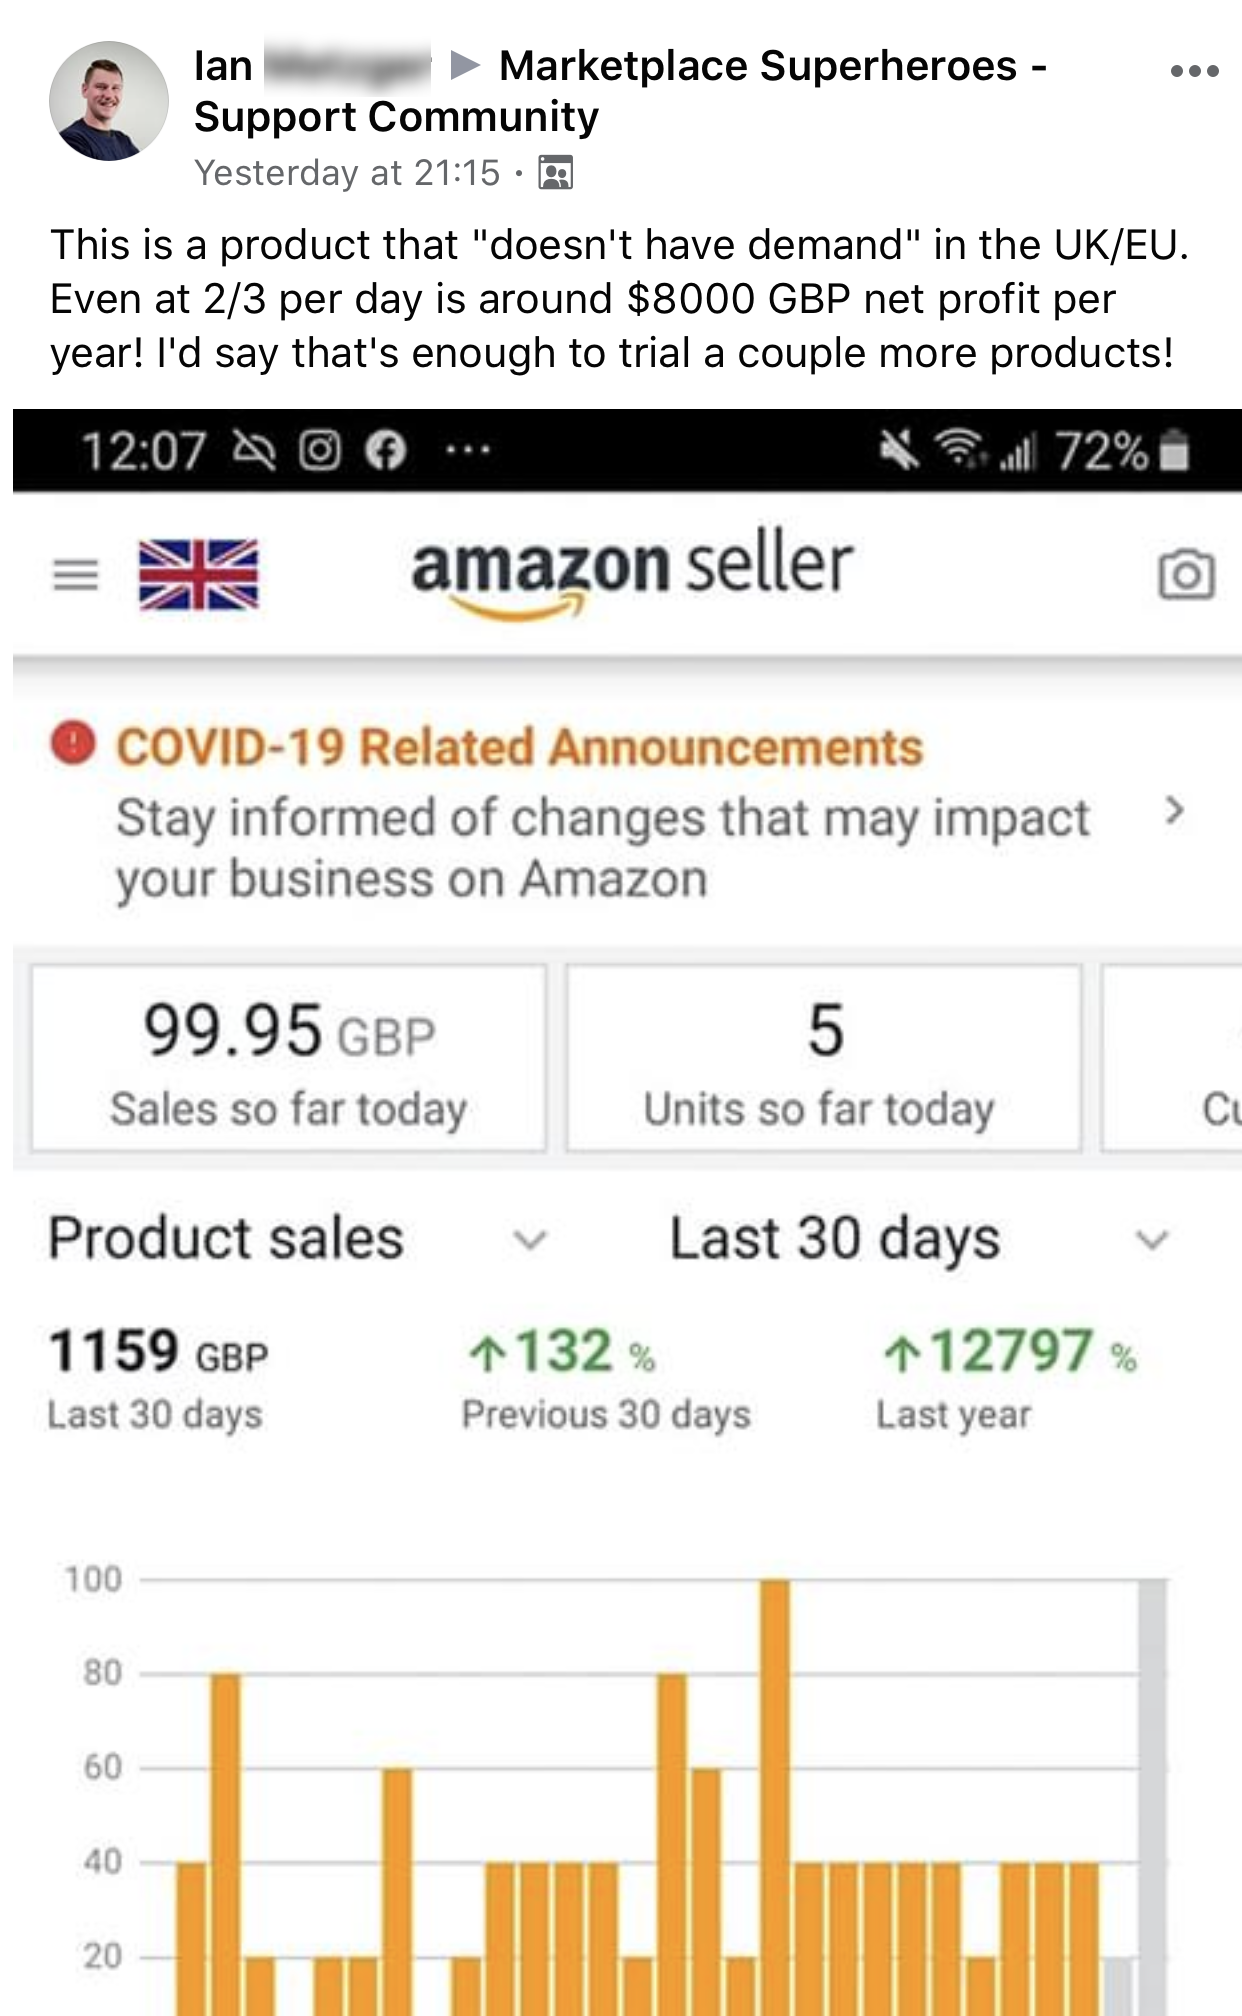The image size is (1242, 2016).
Task: Open the Amazon seller hamburger menu
Action: 75,574
